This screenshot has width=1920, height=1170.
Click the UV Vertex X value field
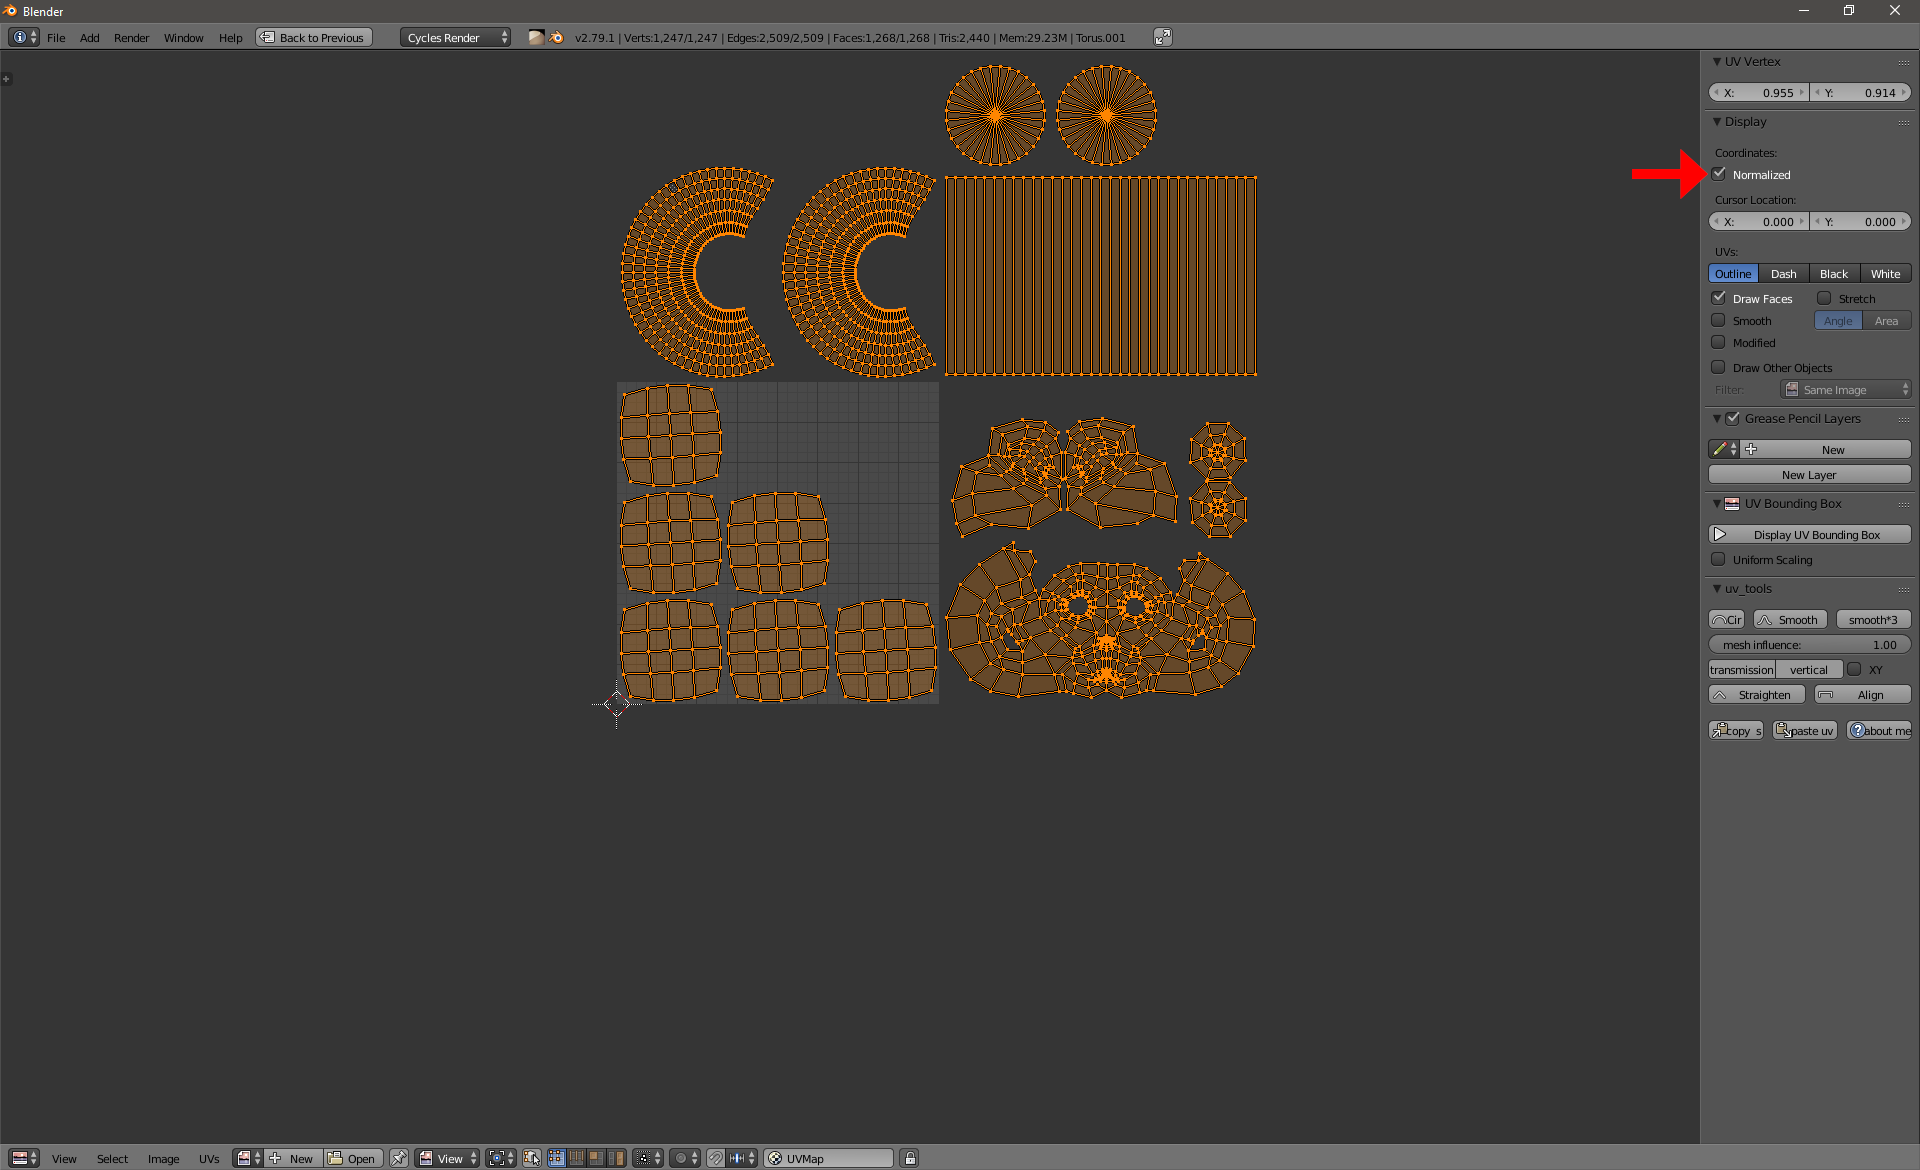coord(1758,92)
